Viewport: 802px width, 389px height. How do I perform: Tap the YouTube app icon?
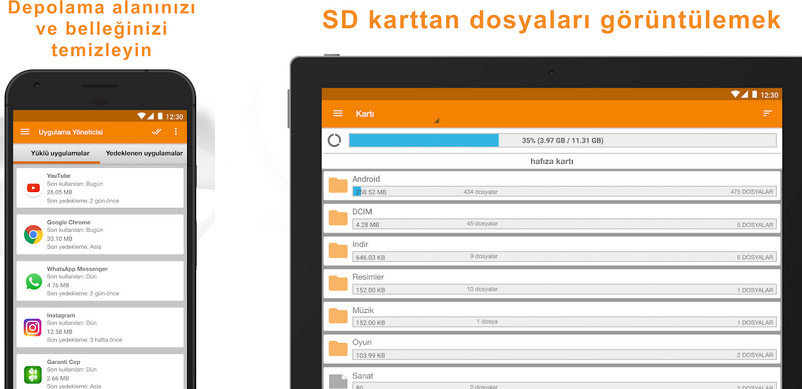click(33, 188)
